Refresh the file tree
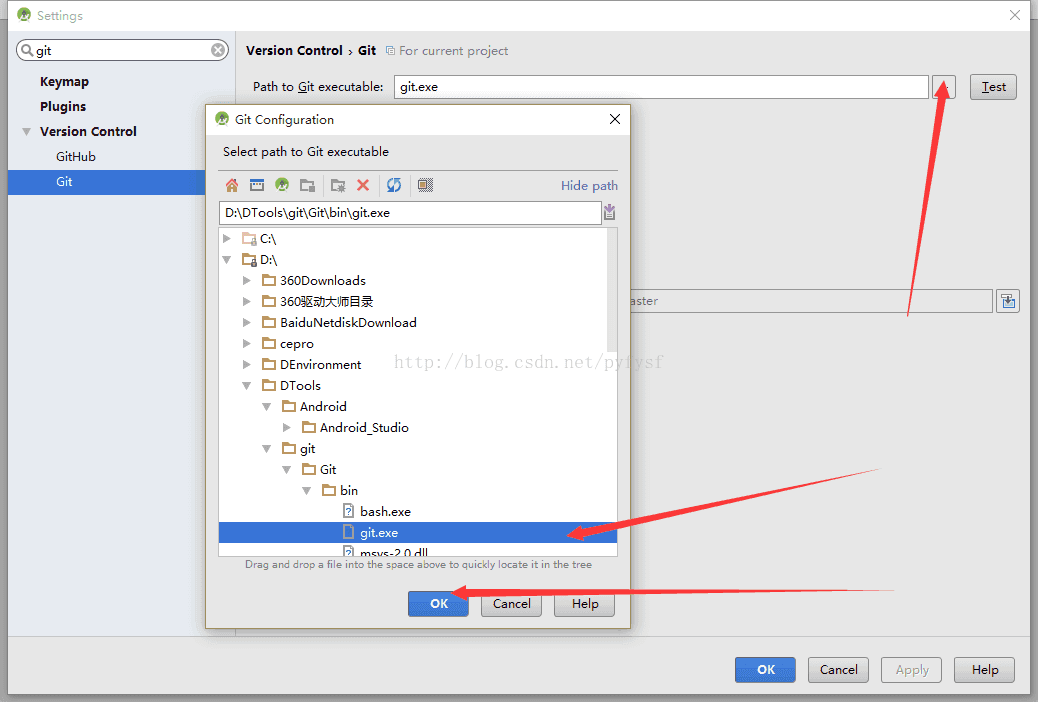The height and width of the screenshot is (702, 1038). [394, 185]
